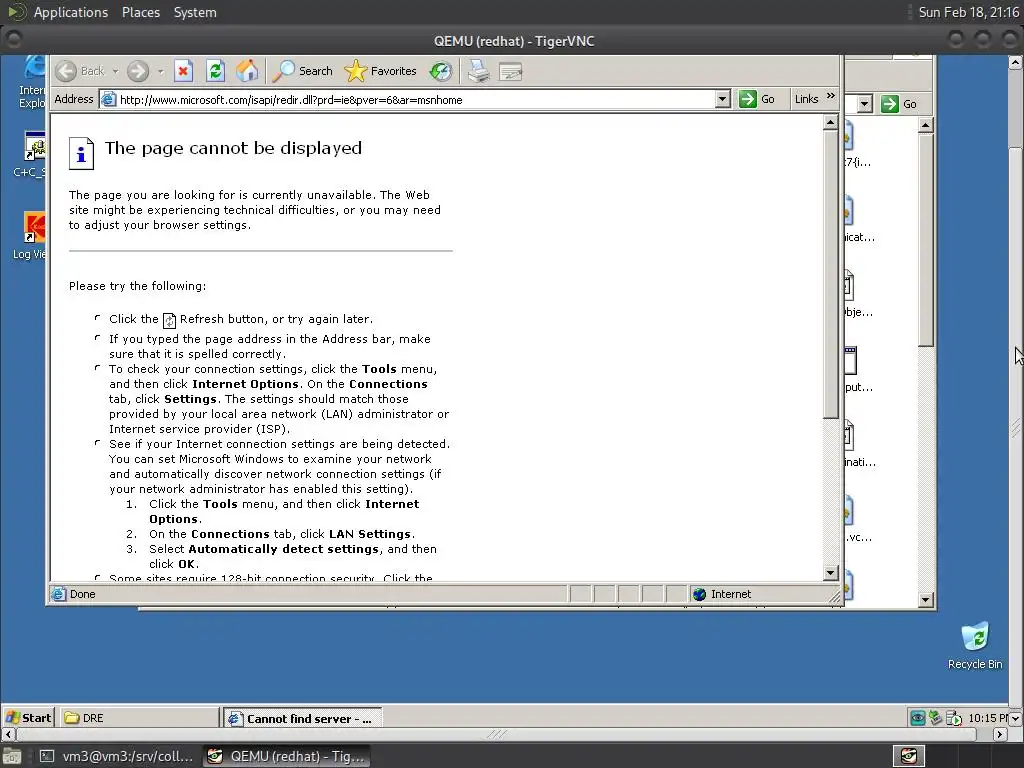Click the green Refresh toolbar button
This screenshot has height=768, width=1024.
click(216, 71)
